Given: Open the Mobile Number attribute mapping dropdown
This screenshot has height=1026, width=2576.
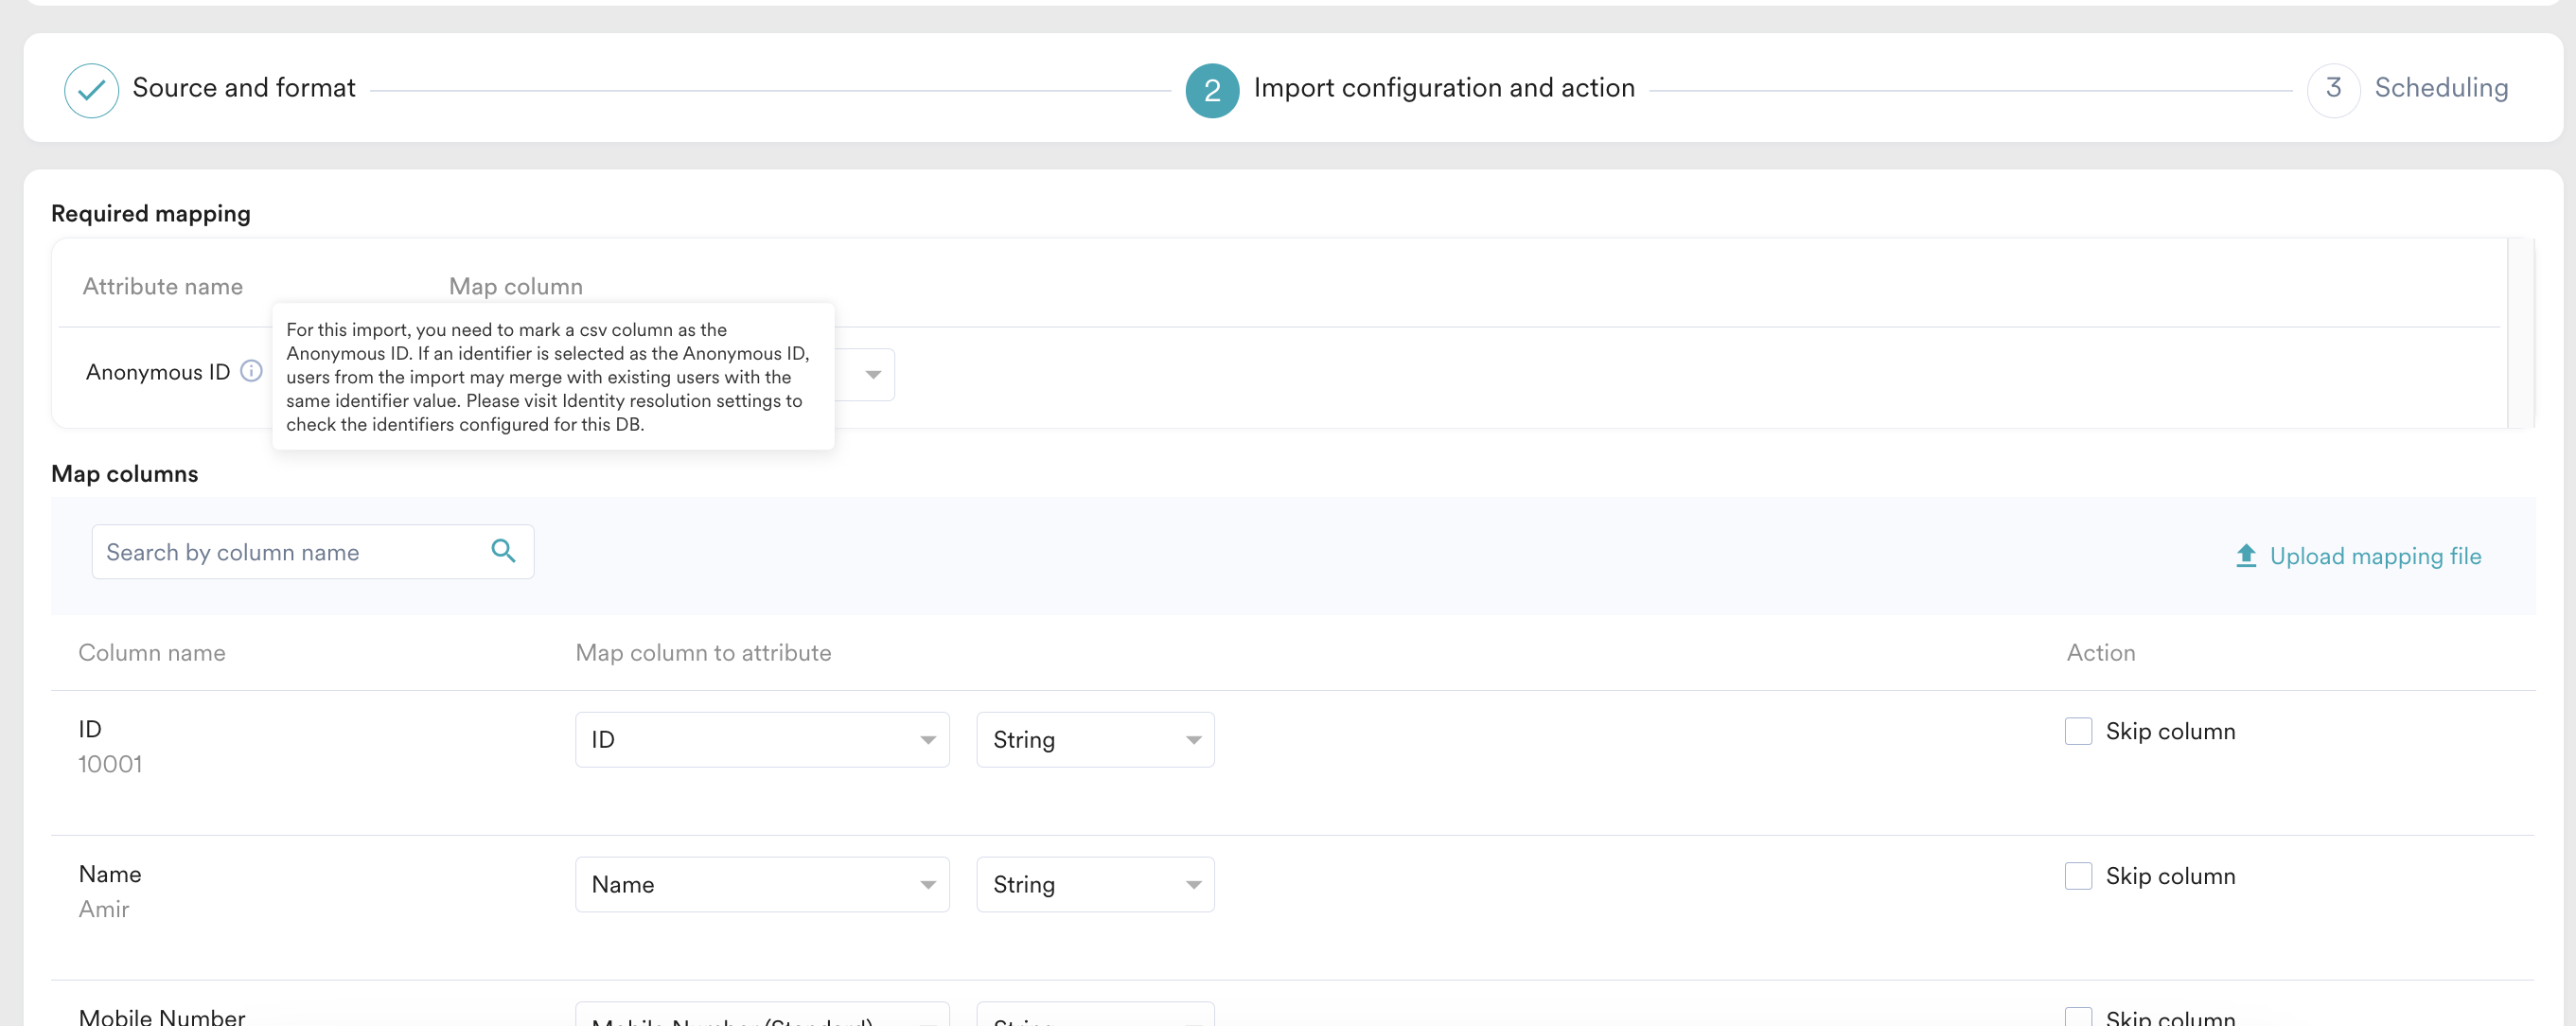Looking at the screenshot, I should 761,1016.
